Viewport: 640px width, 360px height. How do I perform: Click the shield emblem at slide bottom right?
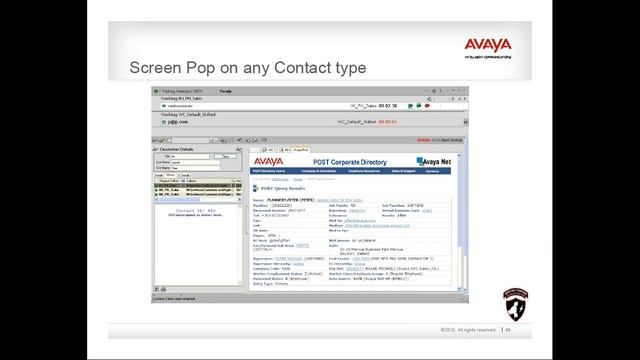pyautogui.click(x=516, y=304)
